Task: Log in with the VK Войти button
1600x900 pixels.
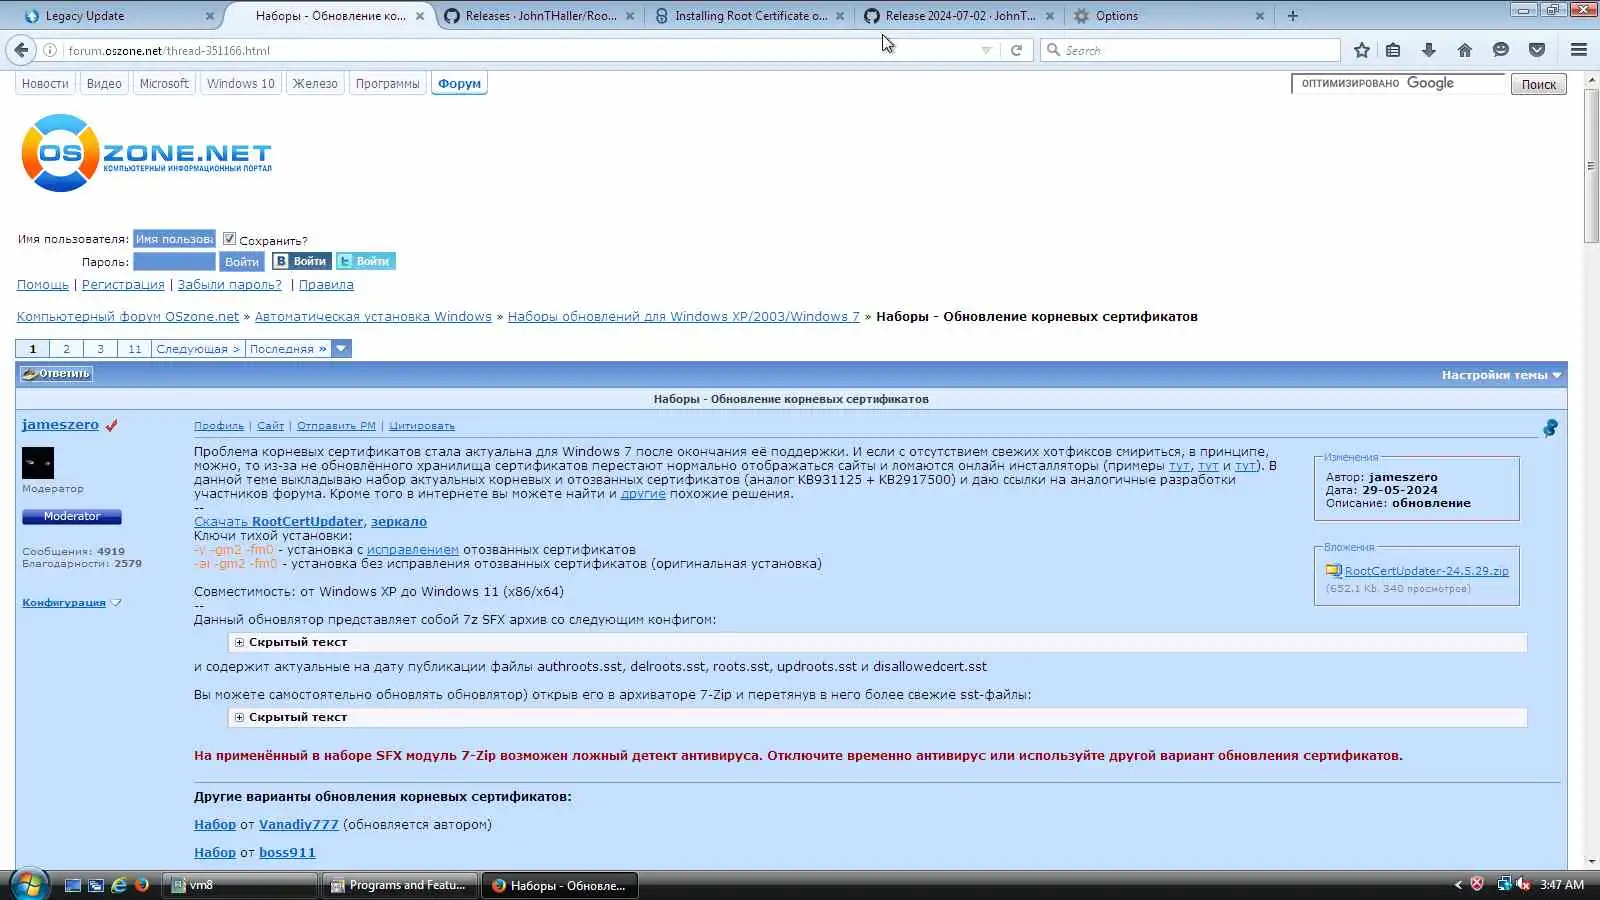Action: coord(301,261)
